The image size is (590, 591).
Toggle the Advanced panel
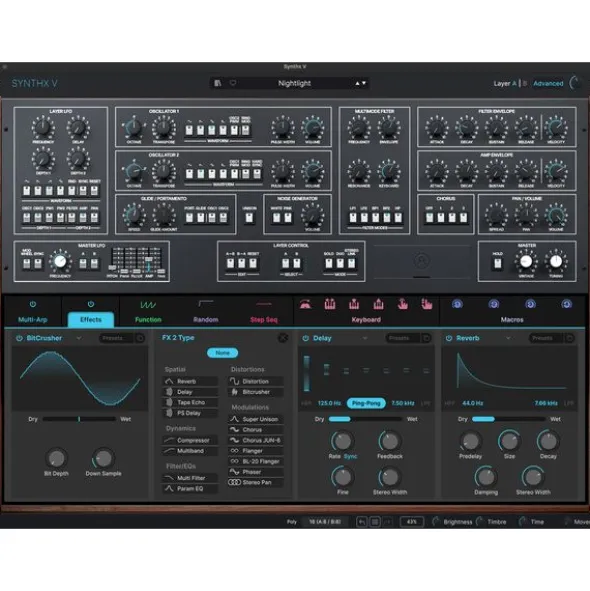548,83
